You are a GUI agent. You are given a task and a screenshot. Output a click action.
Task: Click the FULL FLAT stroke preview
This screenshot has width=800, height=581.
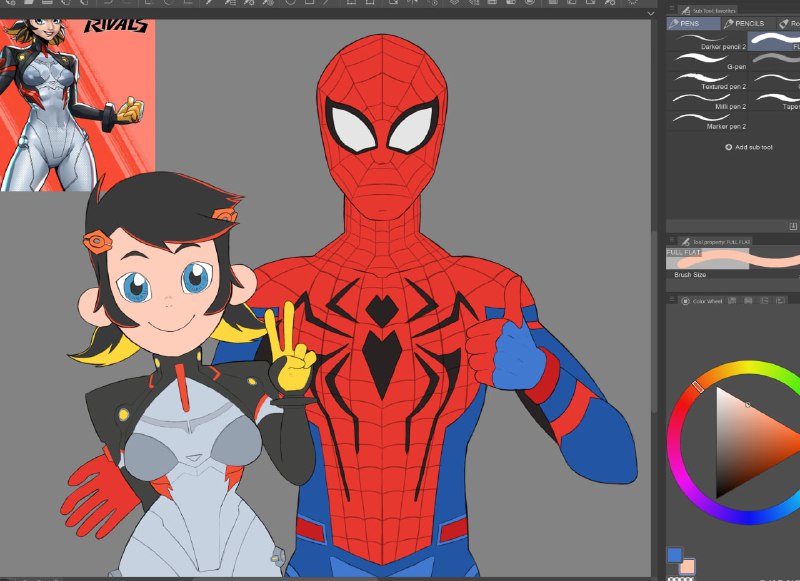coord(733,259)
